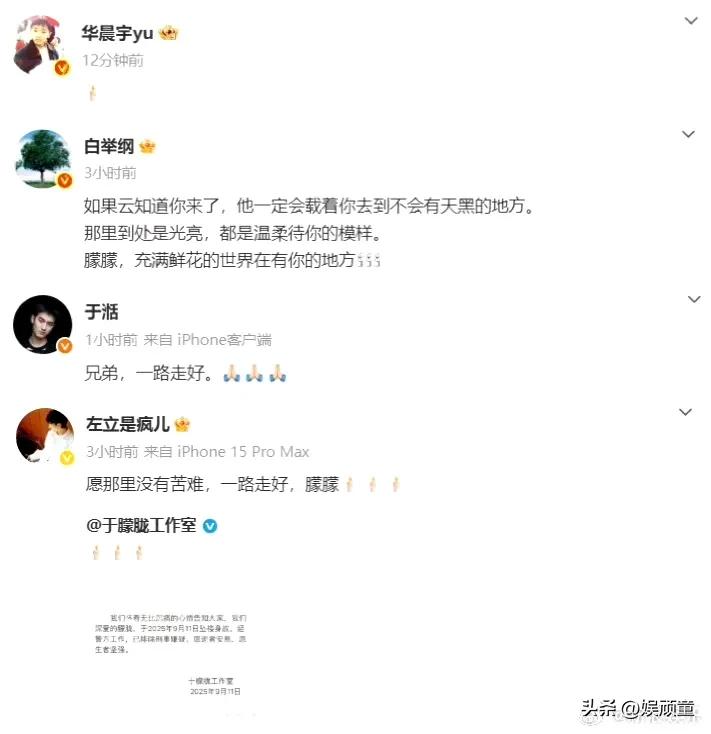Follow the @于朦胧工作室 mention link

point(141,526)
